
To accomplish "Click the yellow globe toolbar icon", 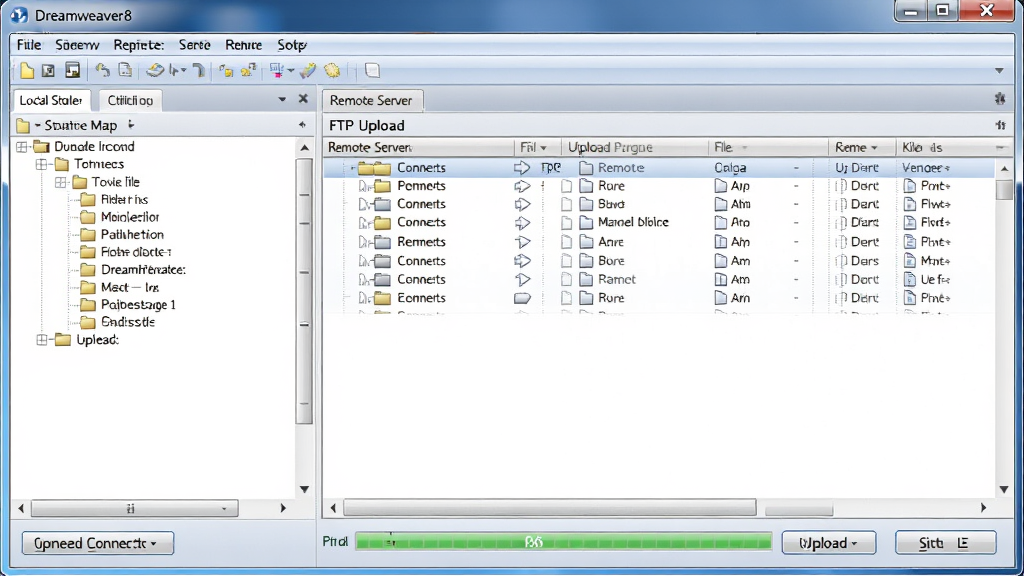I will pyautogui.click(x=332, y=71).
